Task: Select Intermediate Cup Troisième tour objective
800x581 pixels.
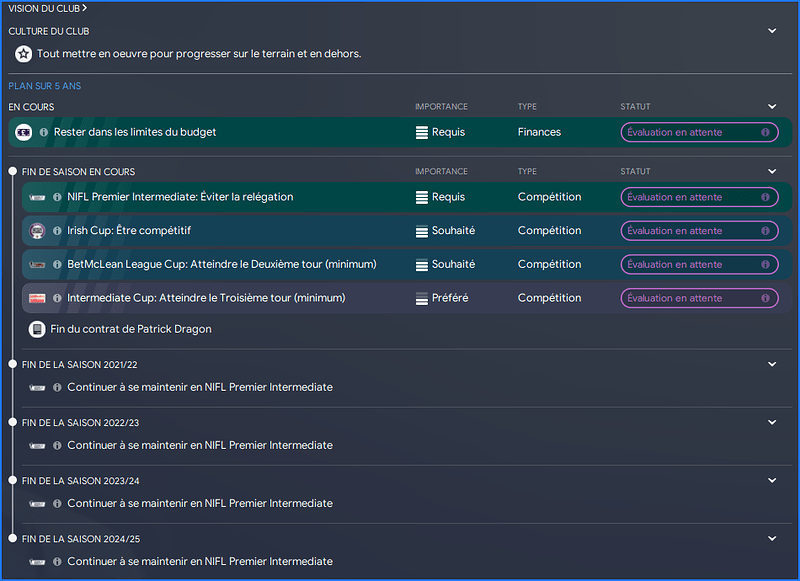Action: [x=206, y=298]
